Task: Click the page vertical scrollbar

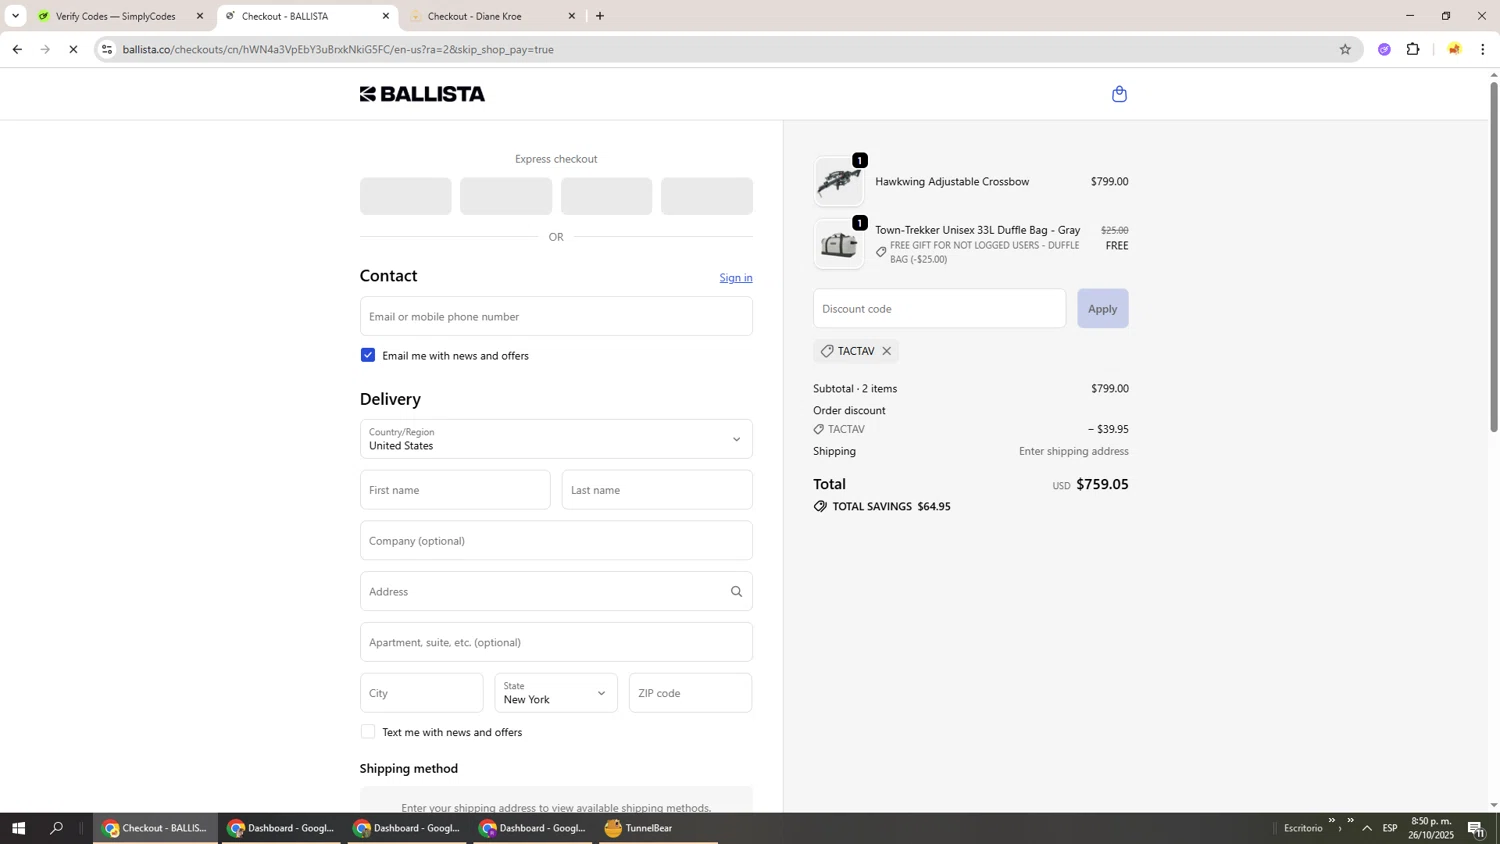Action: click(x=1494, y=256)
